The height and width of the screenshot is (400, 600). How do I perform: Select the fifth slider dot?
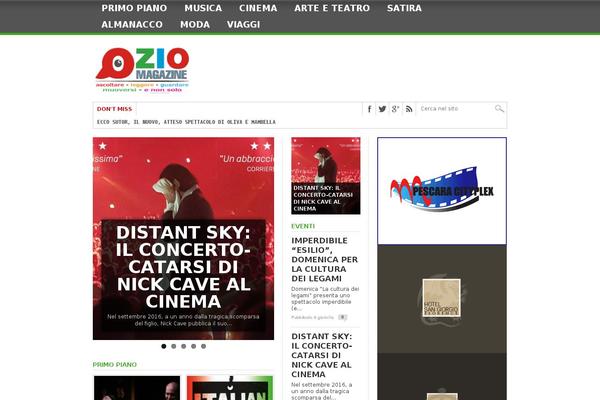pyautogui.click(x=204, y=346)
